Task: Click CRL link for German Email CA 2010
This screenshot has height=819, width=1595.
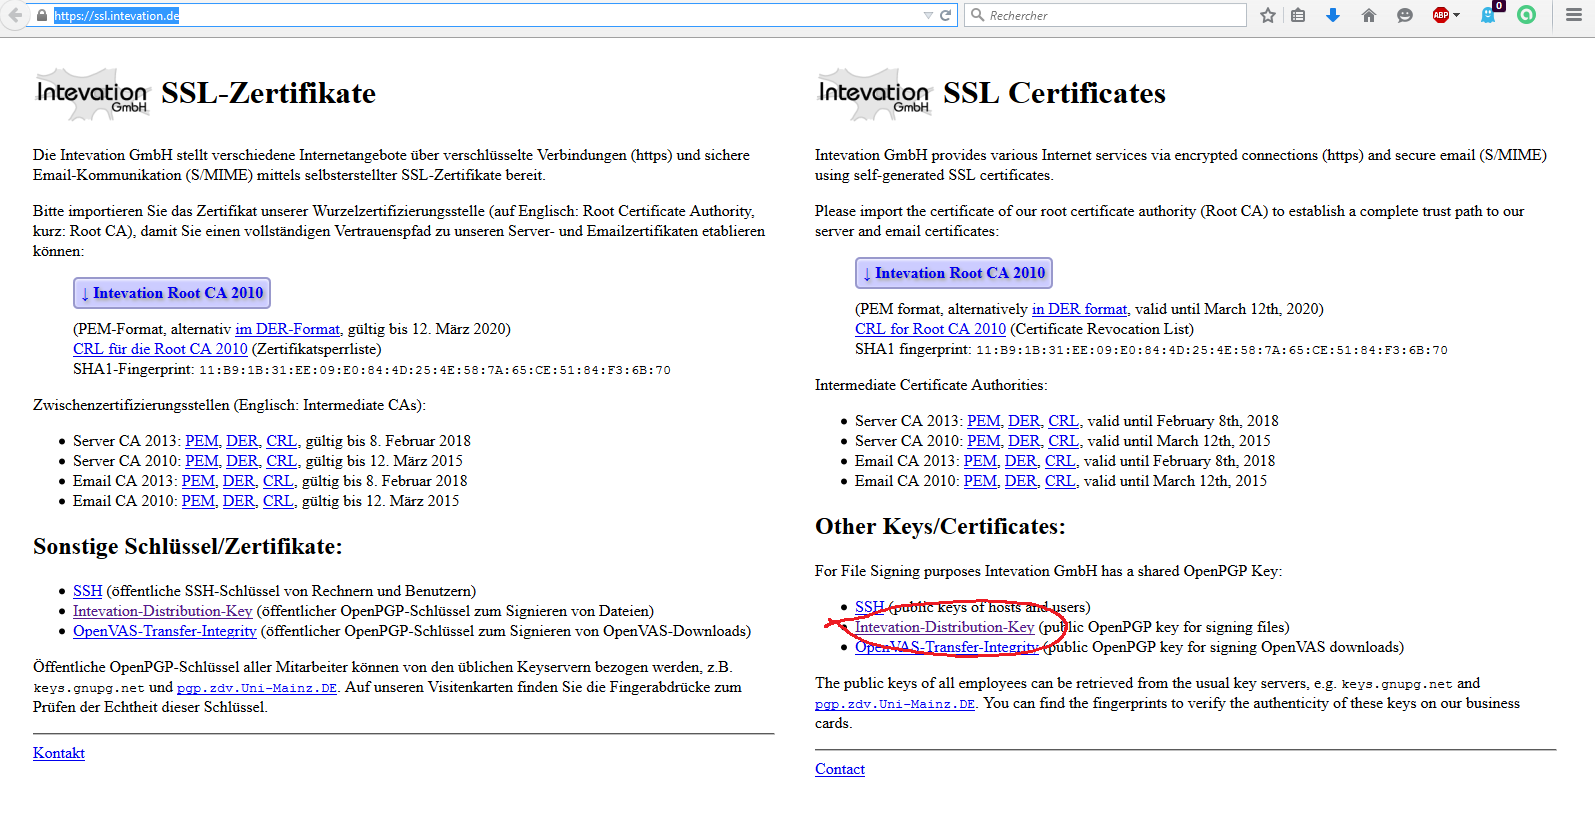Action: (x=278, y=501)
